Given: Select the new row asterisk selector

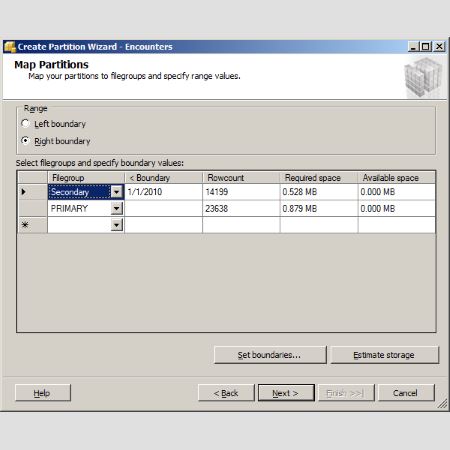Looking at the screenshot, I should coord(32,225).
